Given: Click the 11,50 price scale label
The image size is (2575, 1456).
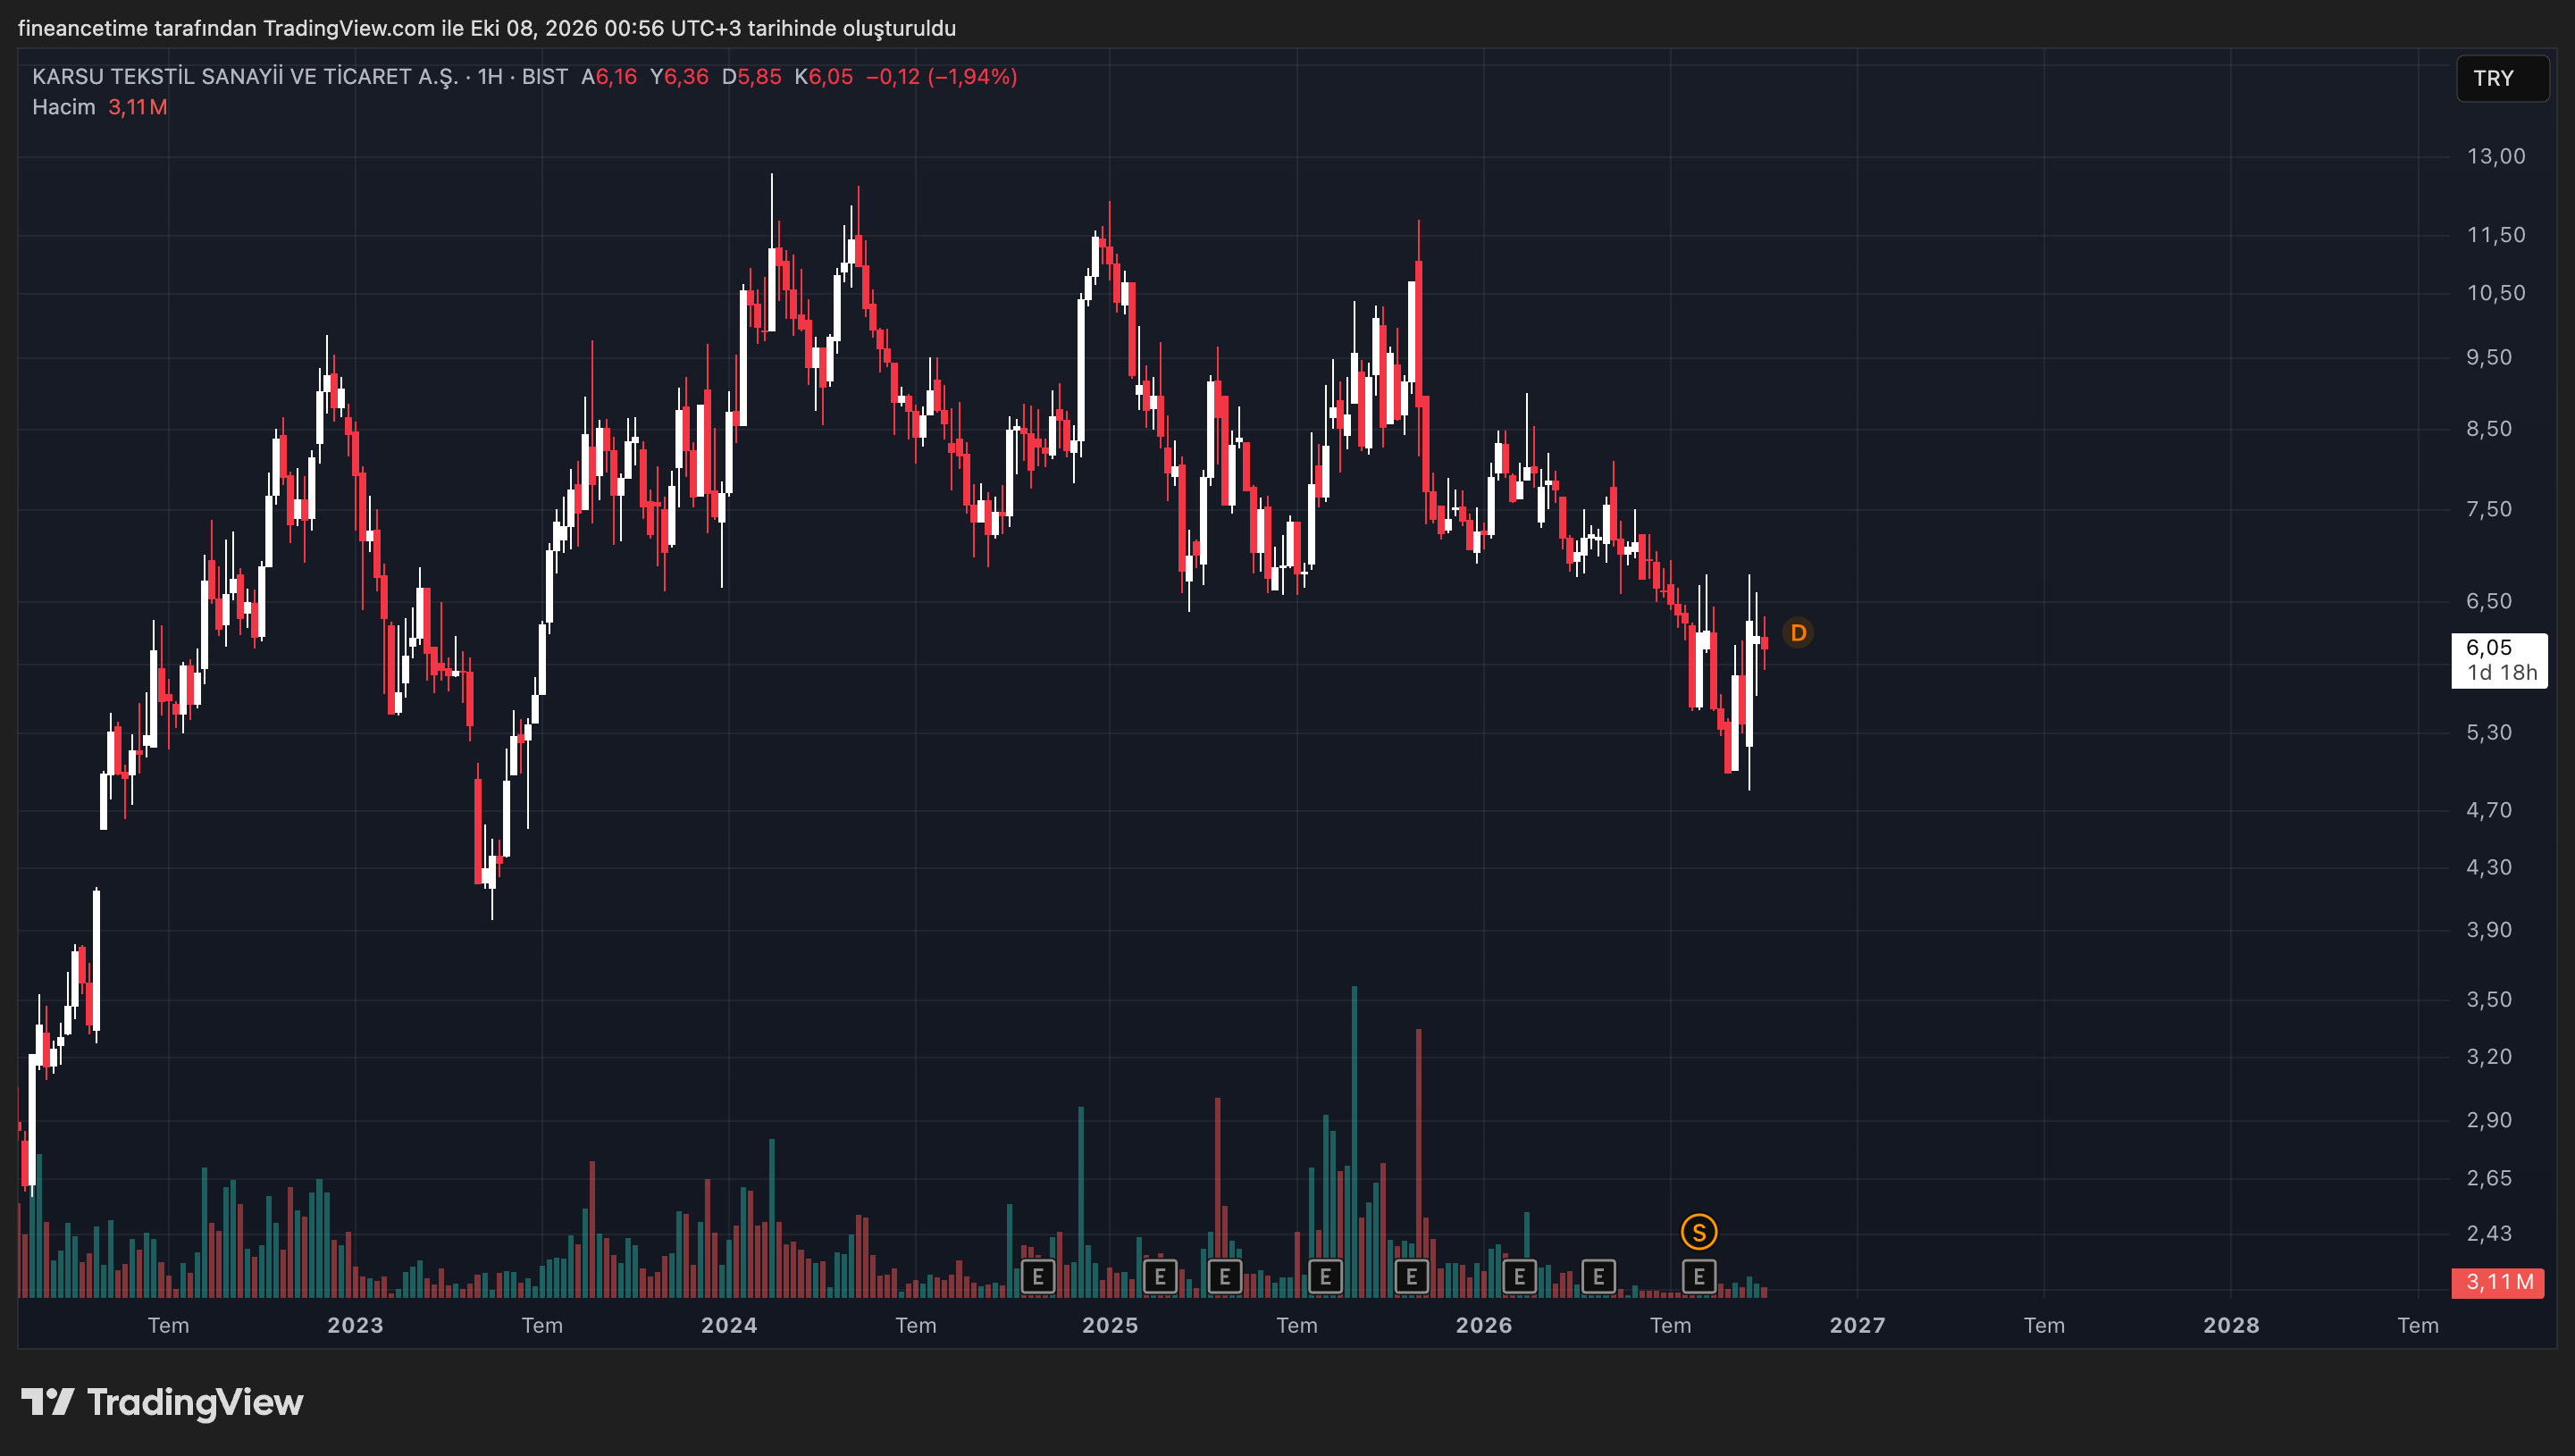Looking at the screenshot, I should 2496,235.
